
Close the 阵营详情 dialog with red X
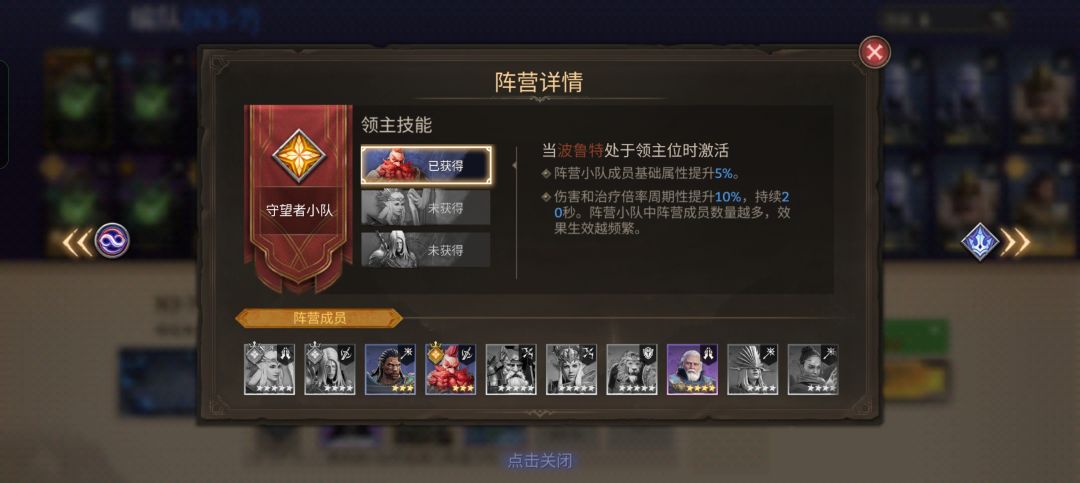tap(875, 52)
